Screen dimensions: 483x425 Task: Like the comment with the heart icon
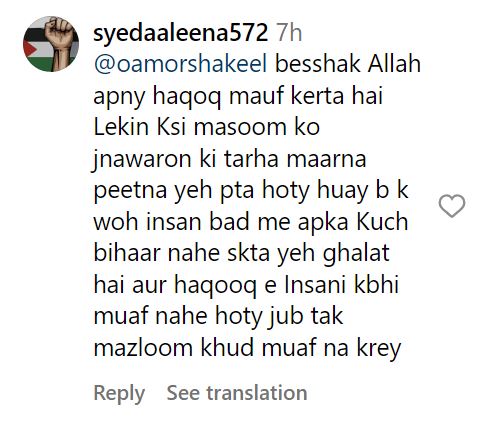[452, 206]
